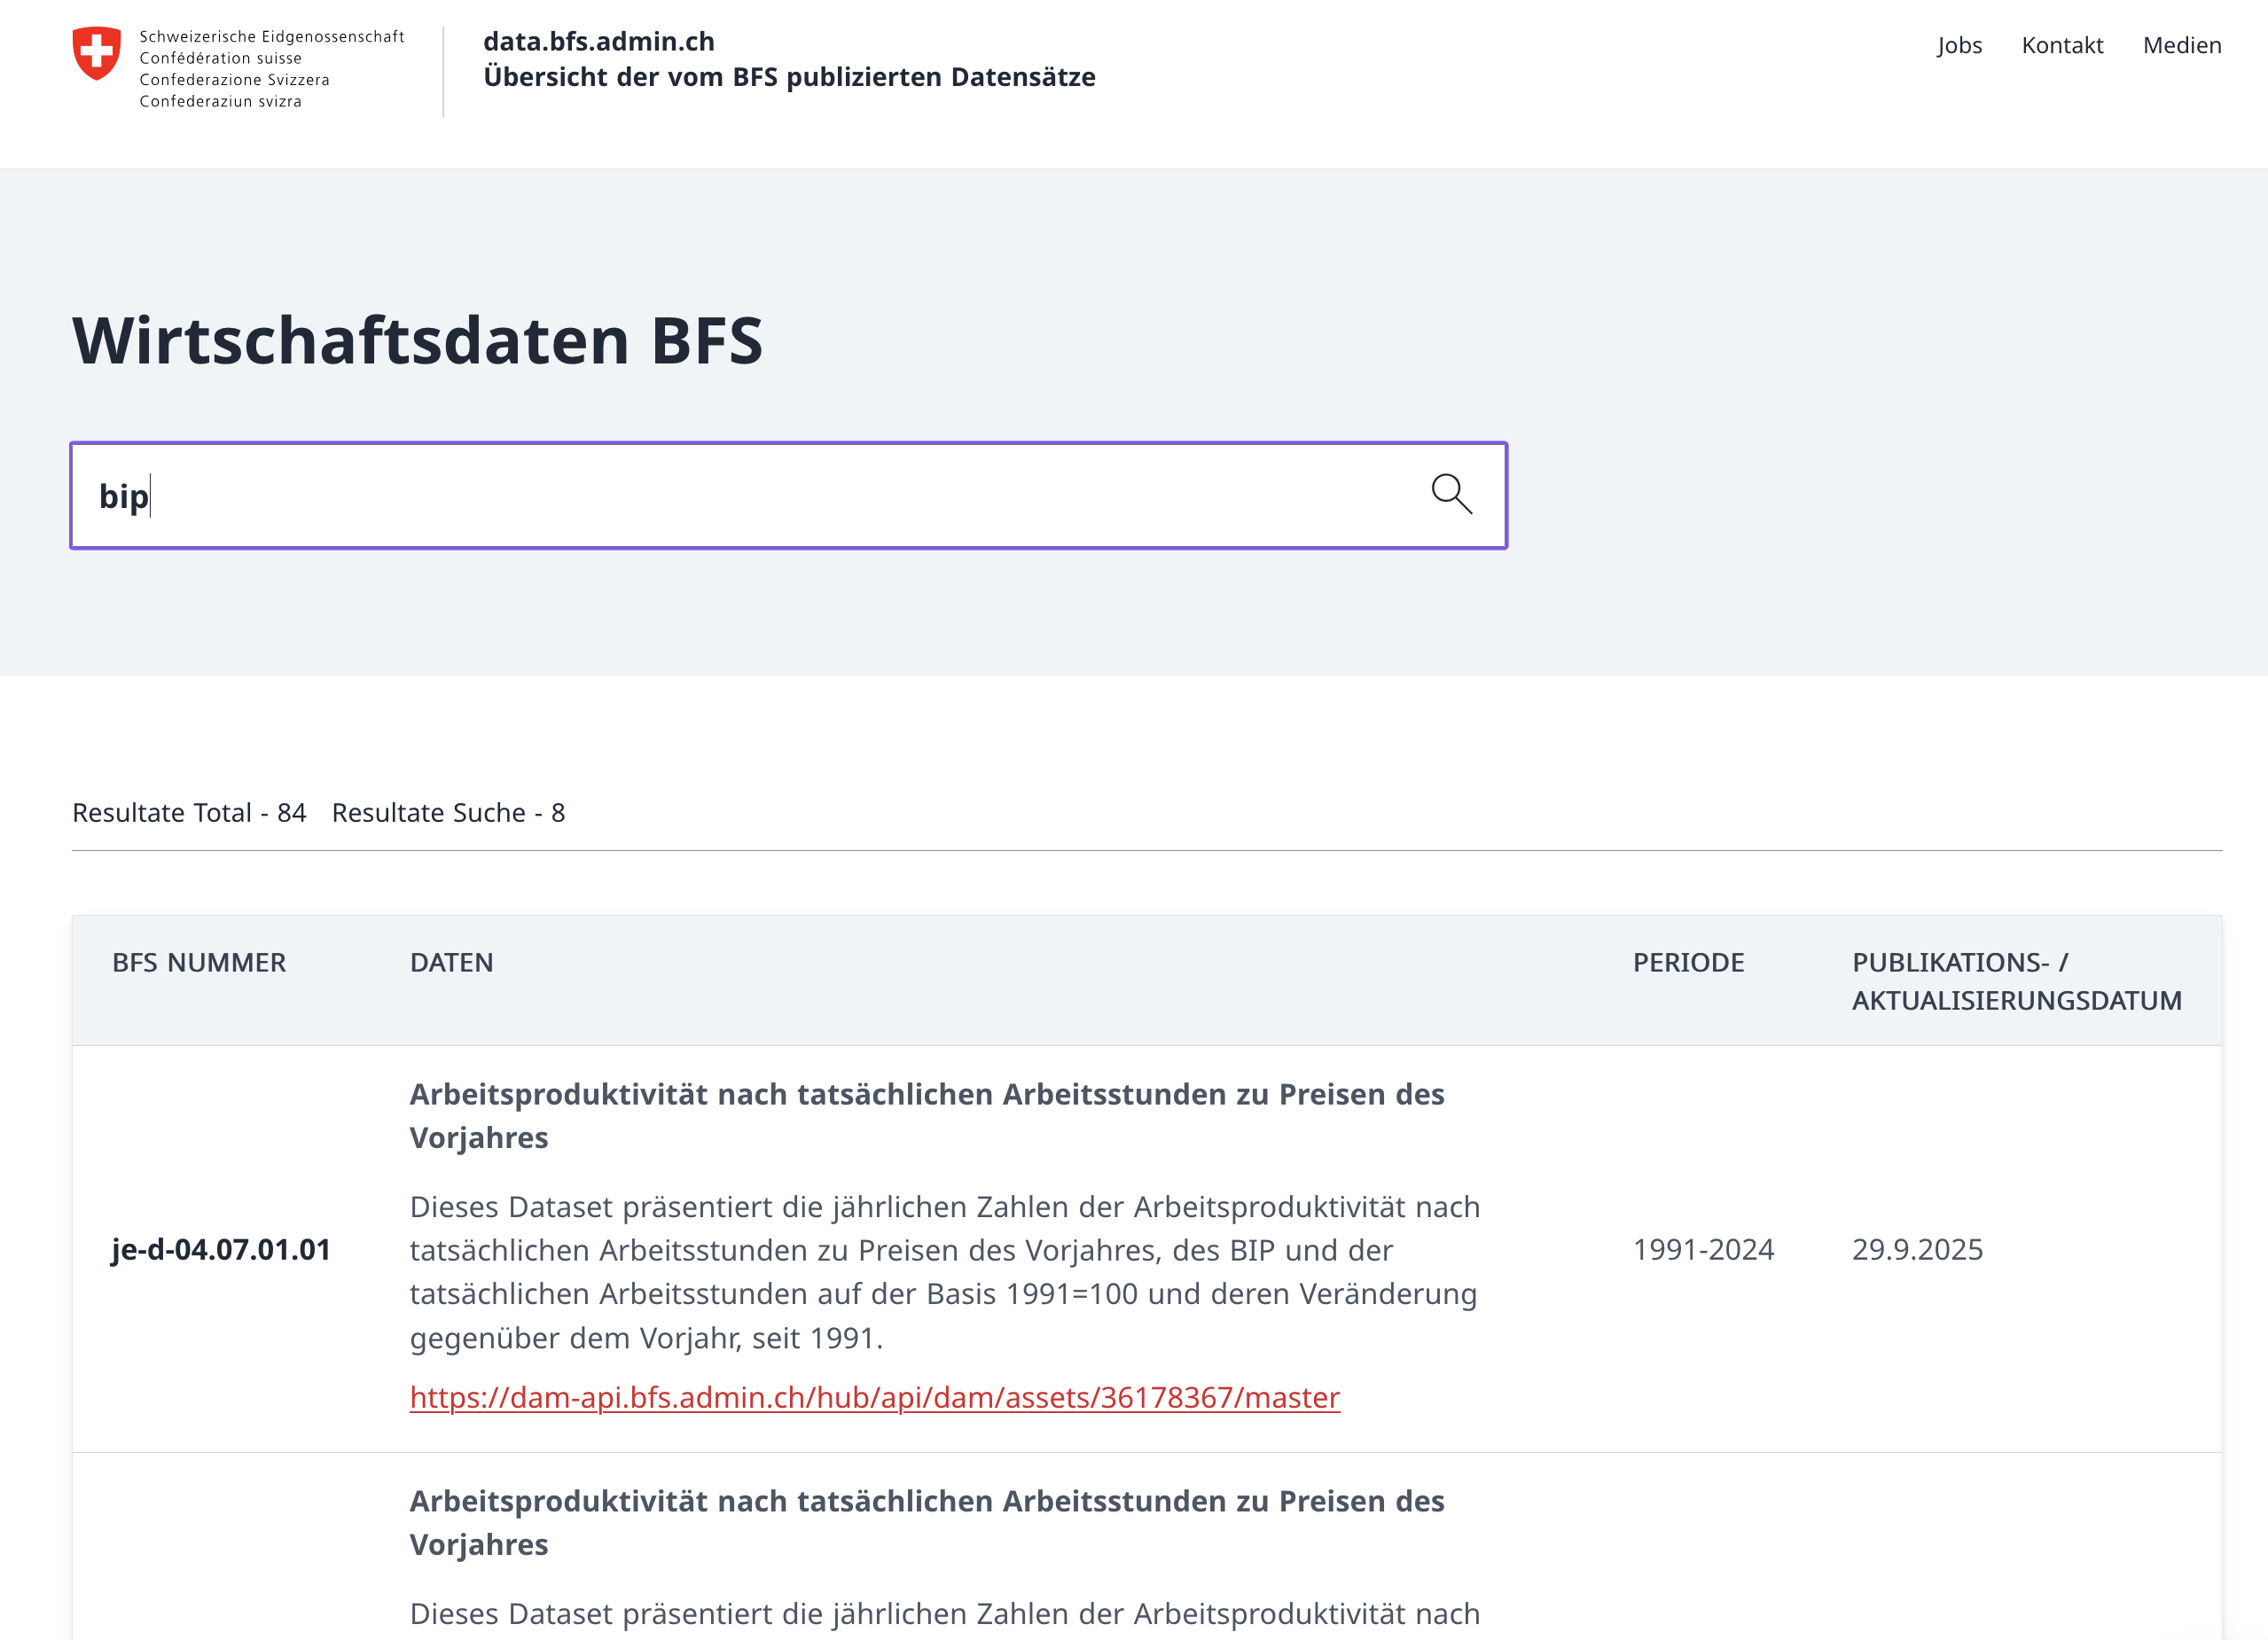
Task: Open the dam-api.bfs.admin.ch asset 36178367 link
Action: (874, 1397)
